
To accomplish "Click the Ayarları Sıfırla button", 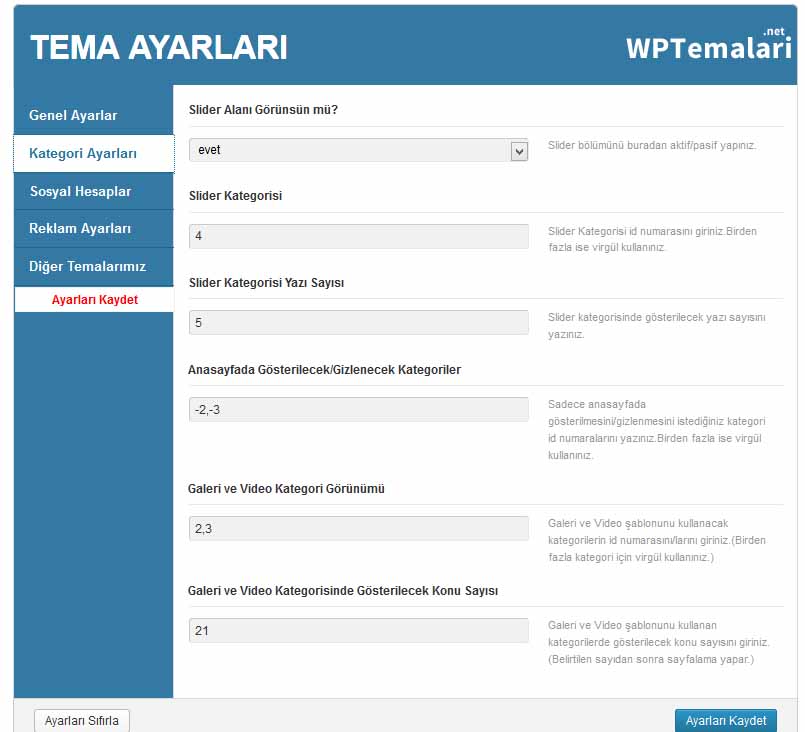I will (82, 721).
